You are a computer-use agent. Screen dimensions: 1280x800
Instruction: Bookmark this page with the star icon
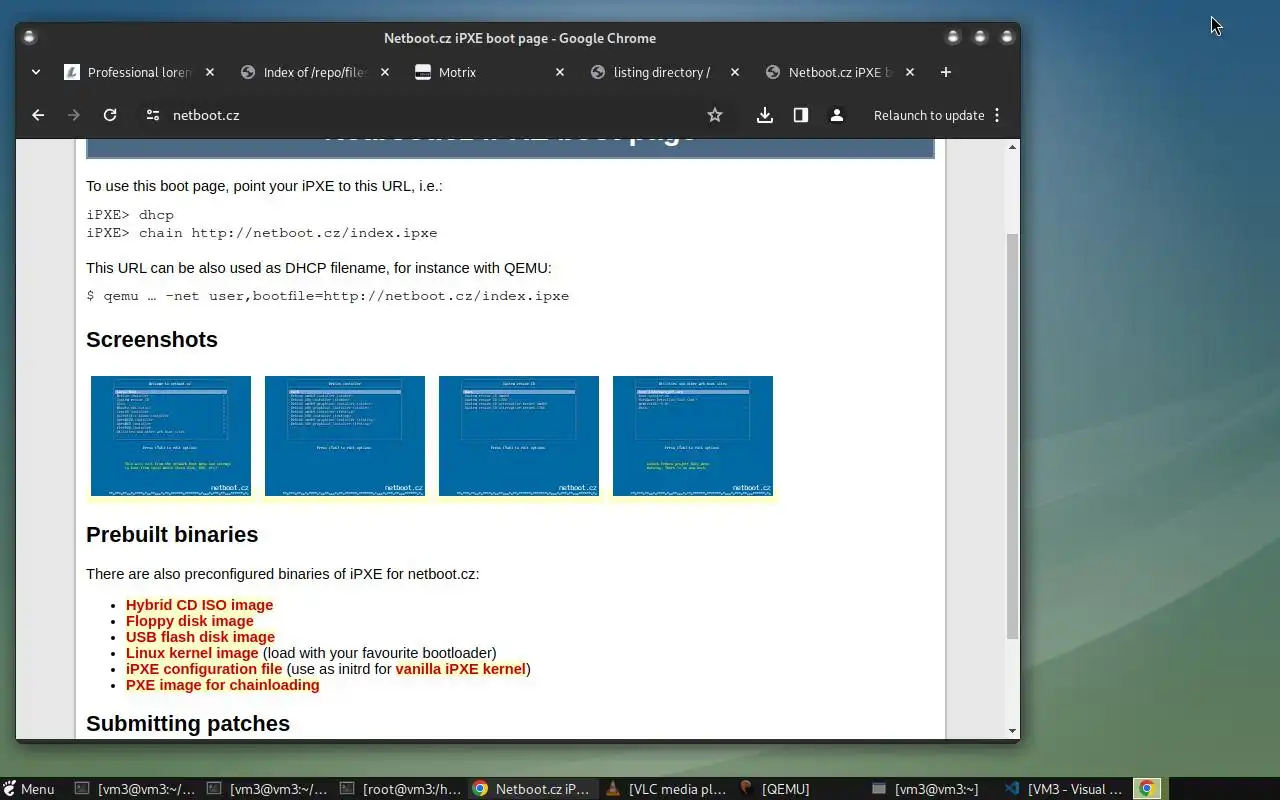pyautogui.click(x=715, y=115)
